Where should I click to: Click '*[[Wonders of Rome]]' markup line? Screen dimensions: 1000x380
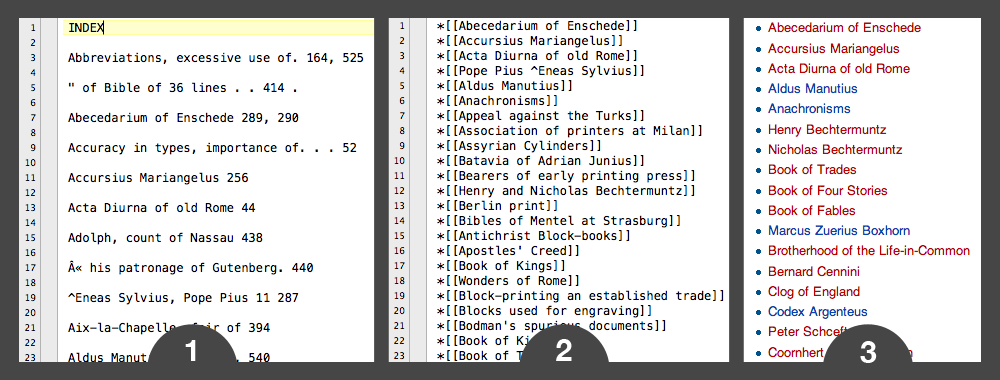[x=508, y=281]
